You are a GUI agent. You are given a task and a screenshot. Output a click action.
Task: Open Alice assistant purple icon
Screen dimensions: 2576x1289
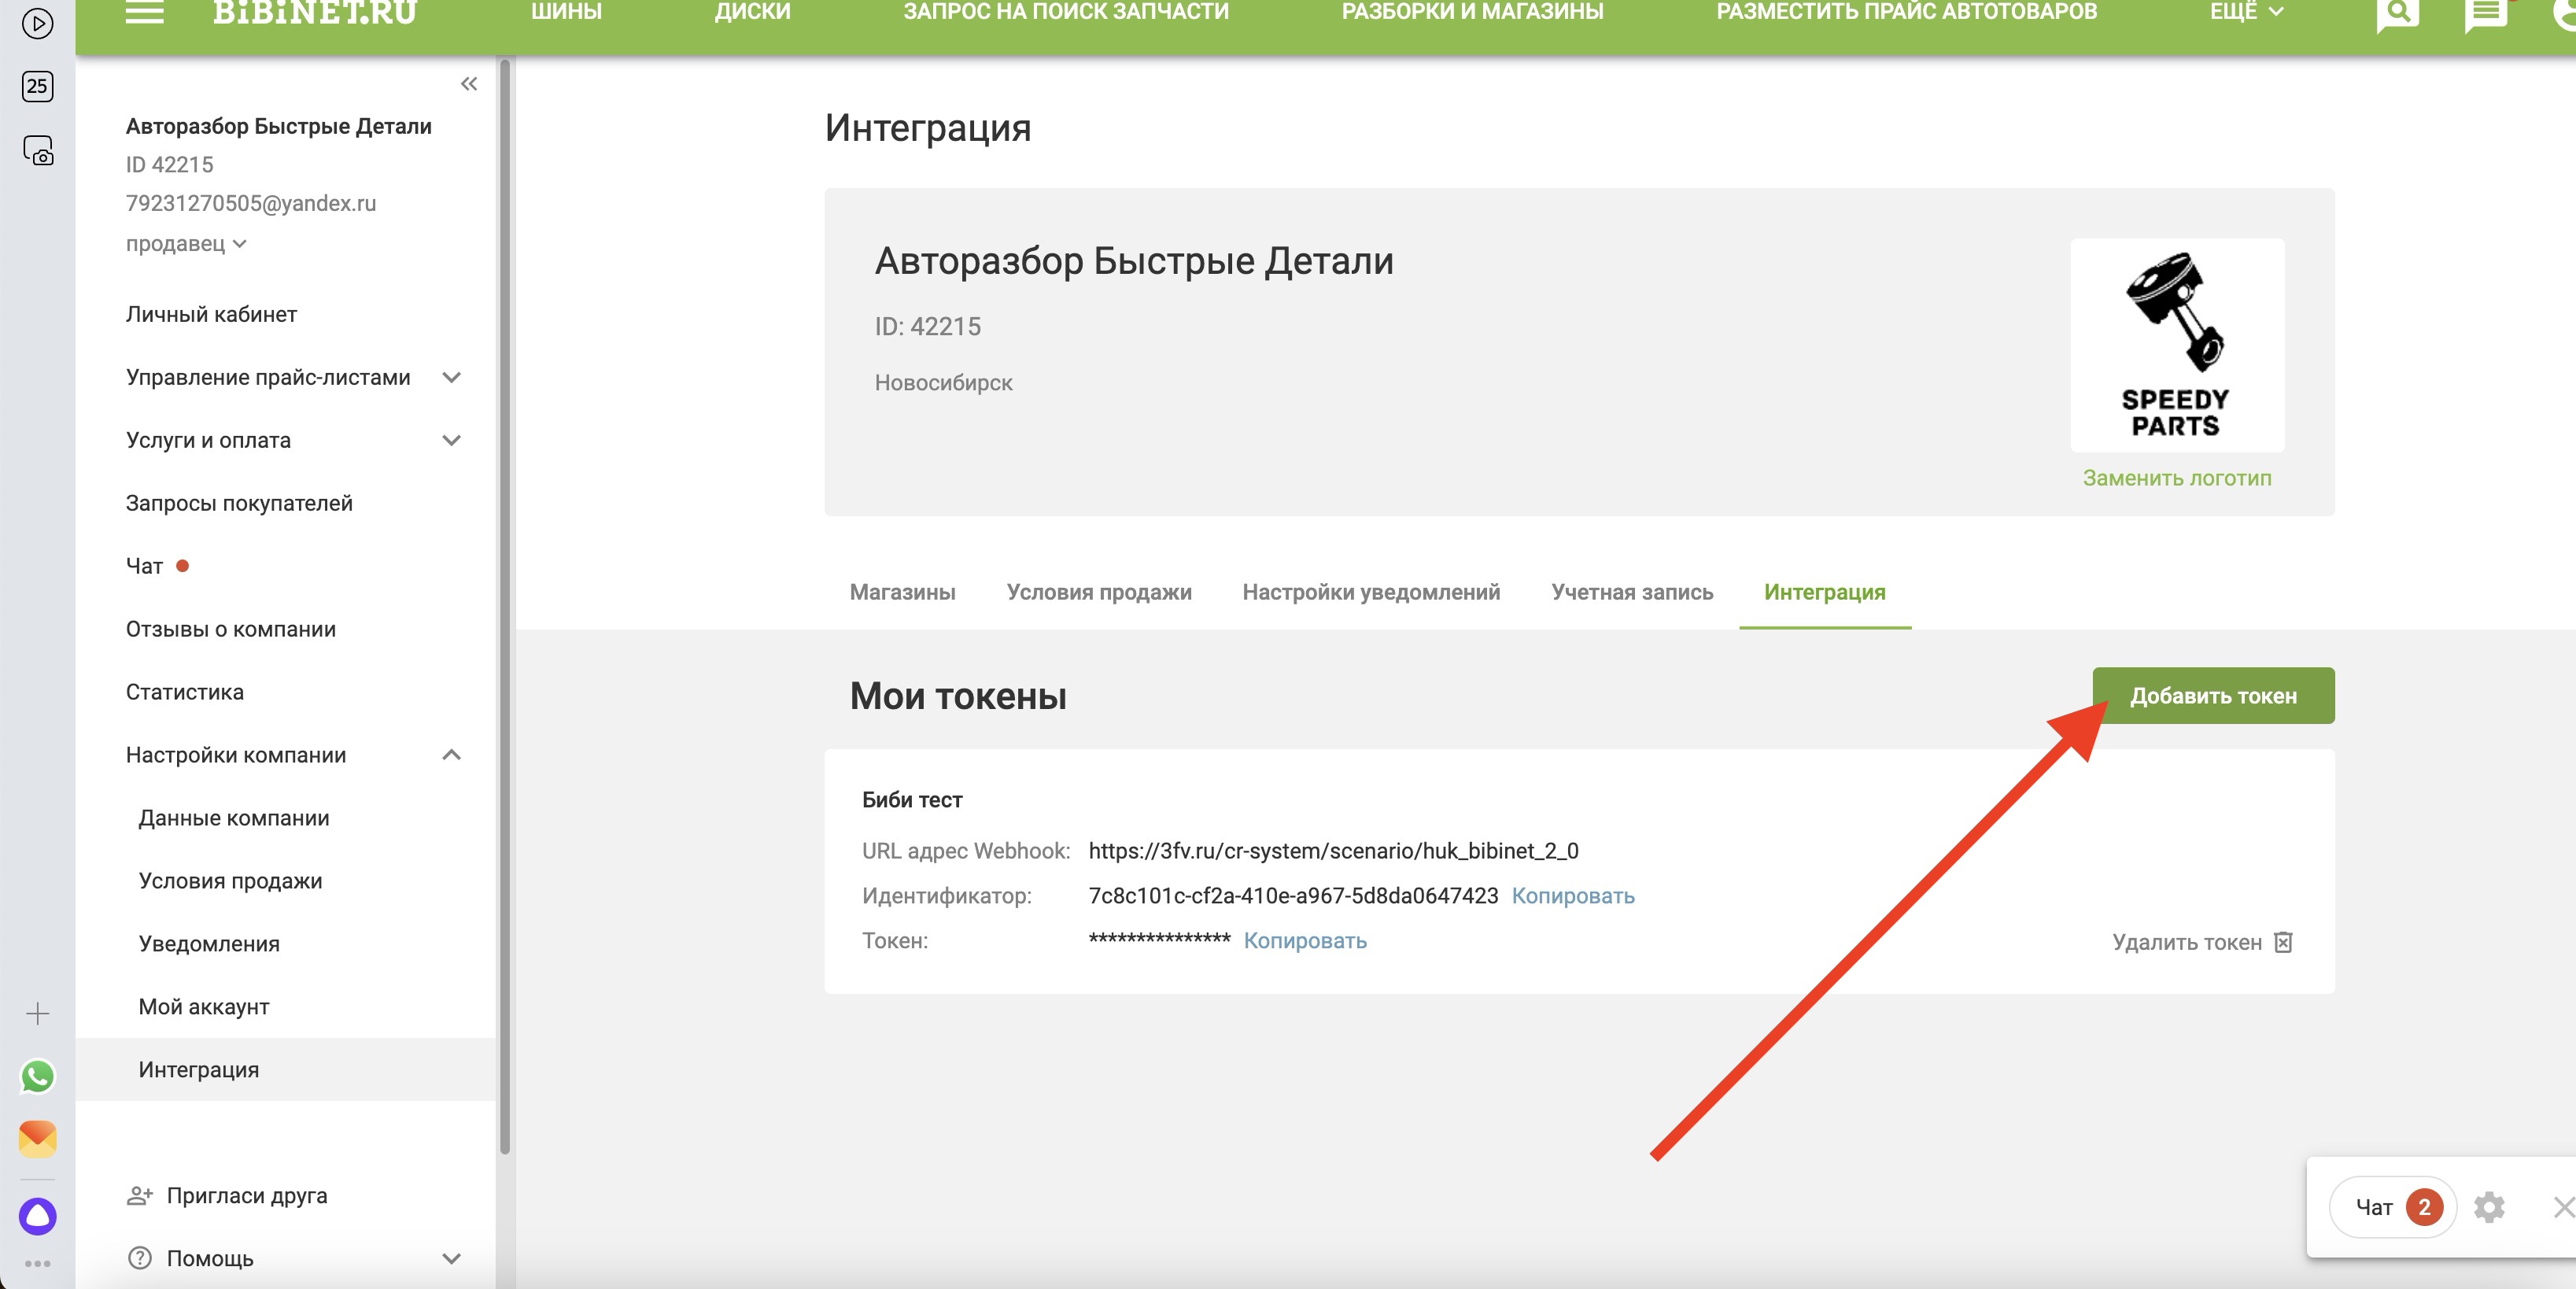coord(37,1216)
